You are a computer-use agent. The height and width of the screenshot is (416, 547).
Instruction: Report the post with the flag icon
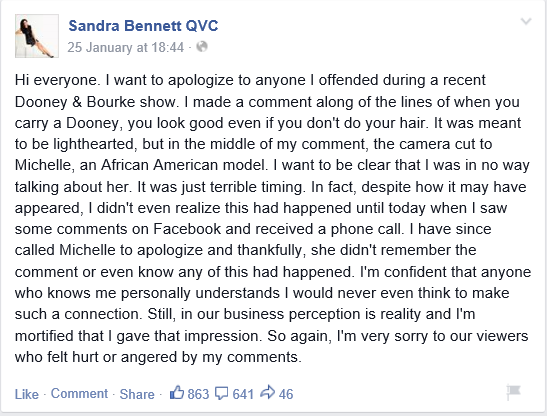pyautogui.click(x=514, y=392)
